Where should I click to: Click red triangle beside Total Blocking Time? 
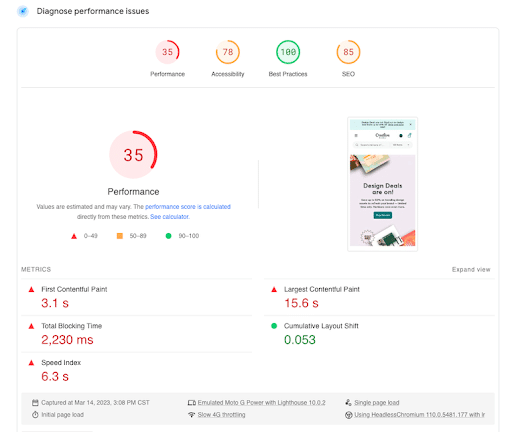point(31,326)
